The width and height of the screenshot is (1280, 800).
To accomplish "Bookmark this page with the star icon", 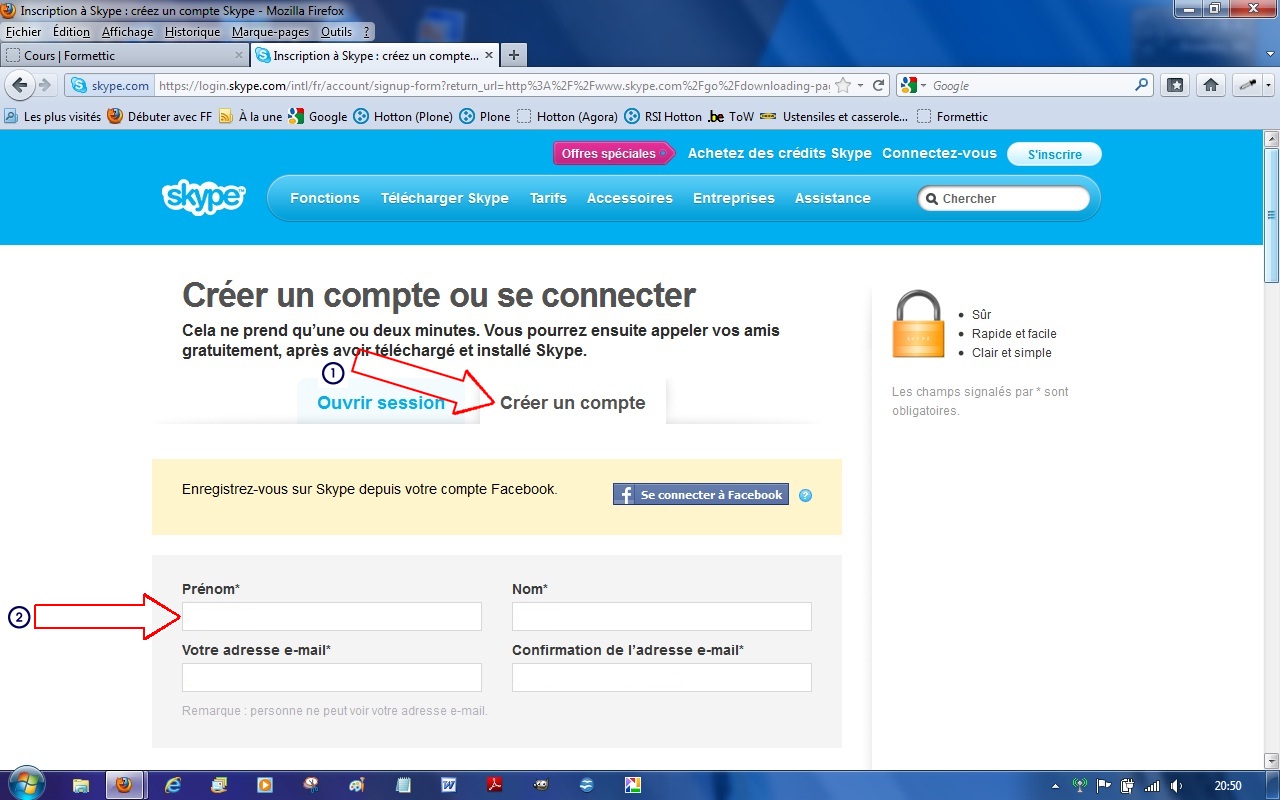I will click(843, 86).
